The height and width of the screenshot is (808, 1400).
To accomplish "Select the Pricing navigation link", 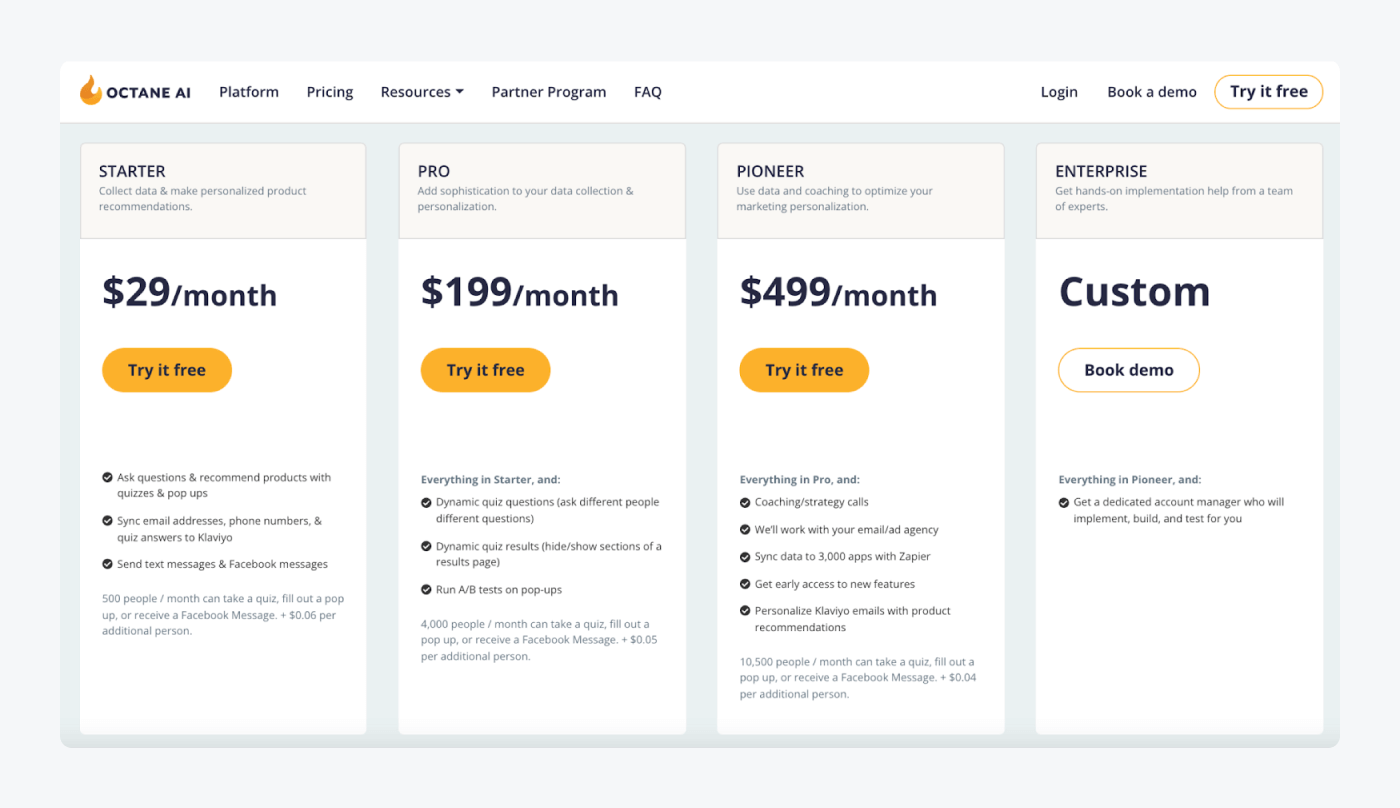I will (x=330, y=91).
